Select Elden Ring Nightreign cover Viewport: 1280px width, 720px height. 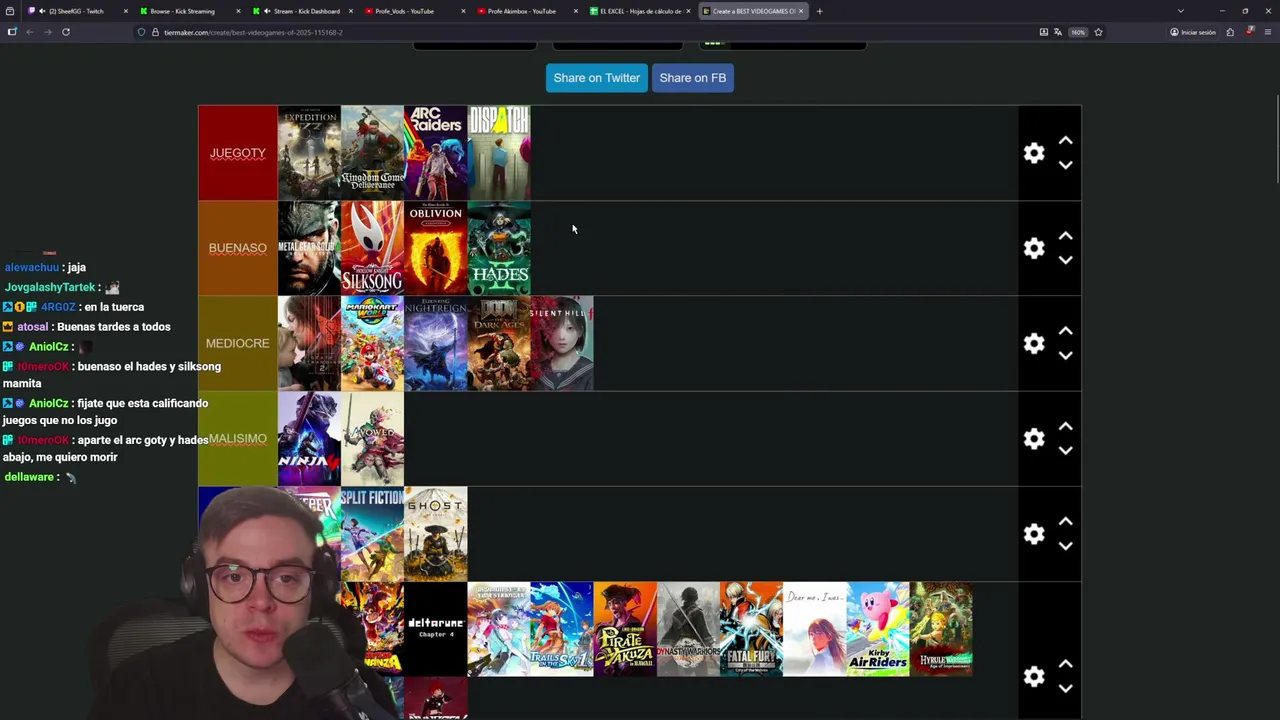pos(435,343)
